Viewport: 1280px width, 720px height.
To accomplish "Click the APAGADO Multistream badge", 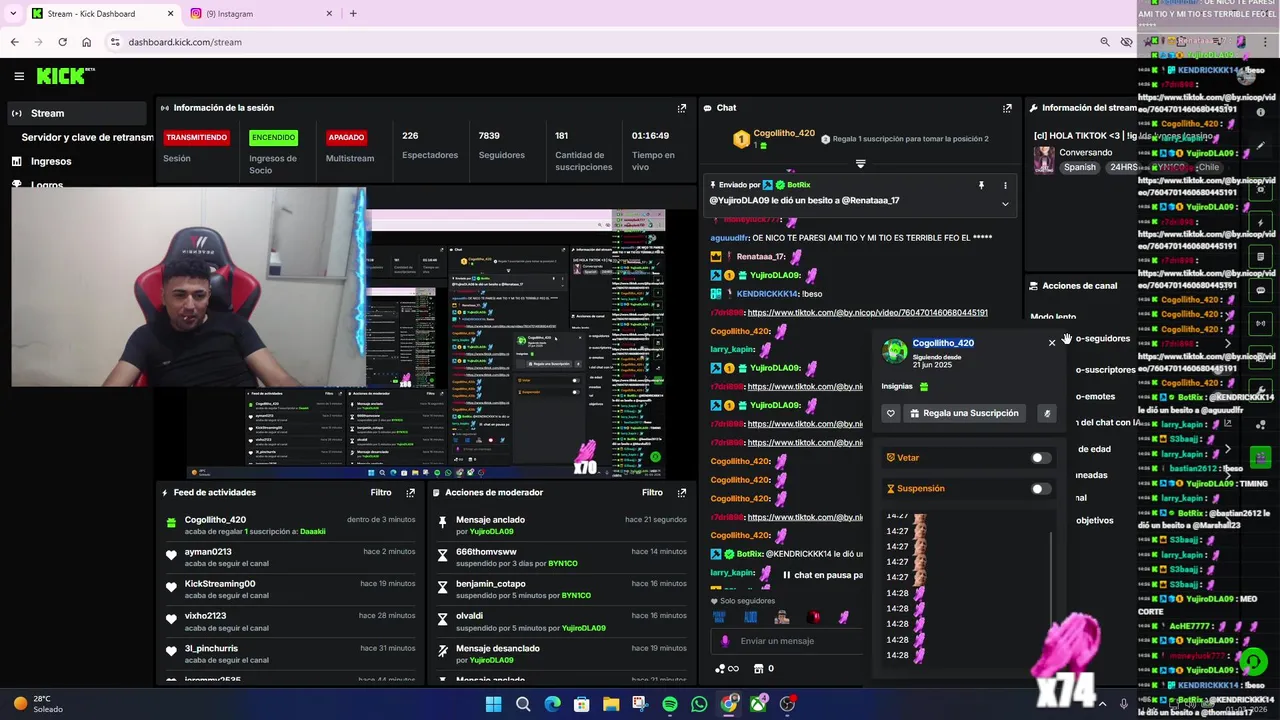I will pos(346,137).
